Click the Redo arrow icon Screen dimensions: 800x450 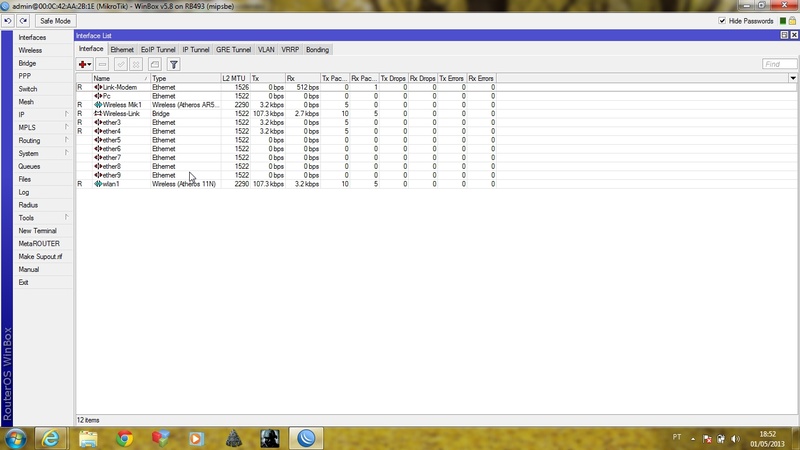tap(23, 21)
